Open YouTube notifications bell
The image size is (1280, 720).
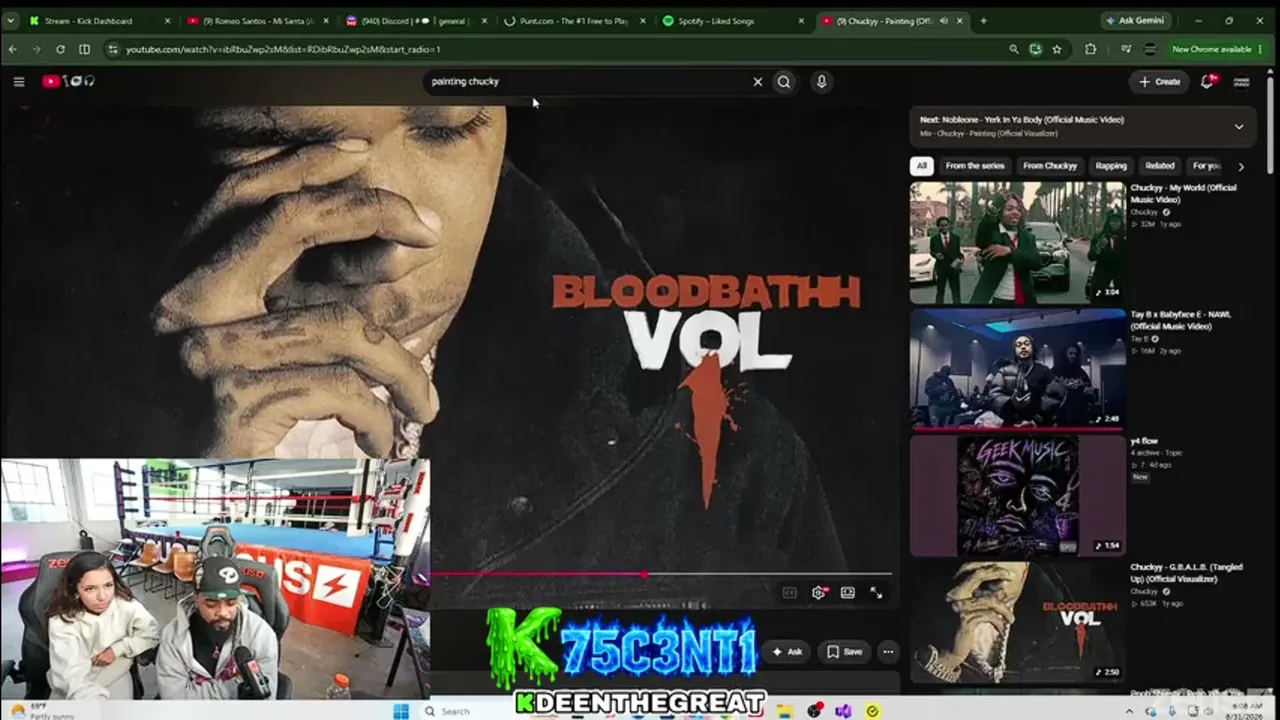pyautogui.click(x=1207, y=82)
